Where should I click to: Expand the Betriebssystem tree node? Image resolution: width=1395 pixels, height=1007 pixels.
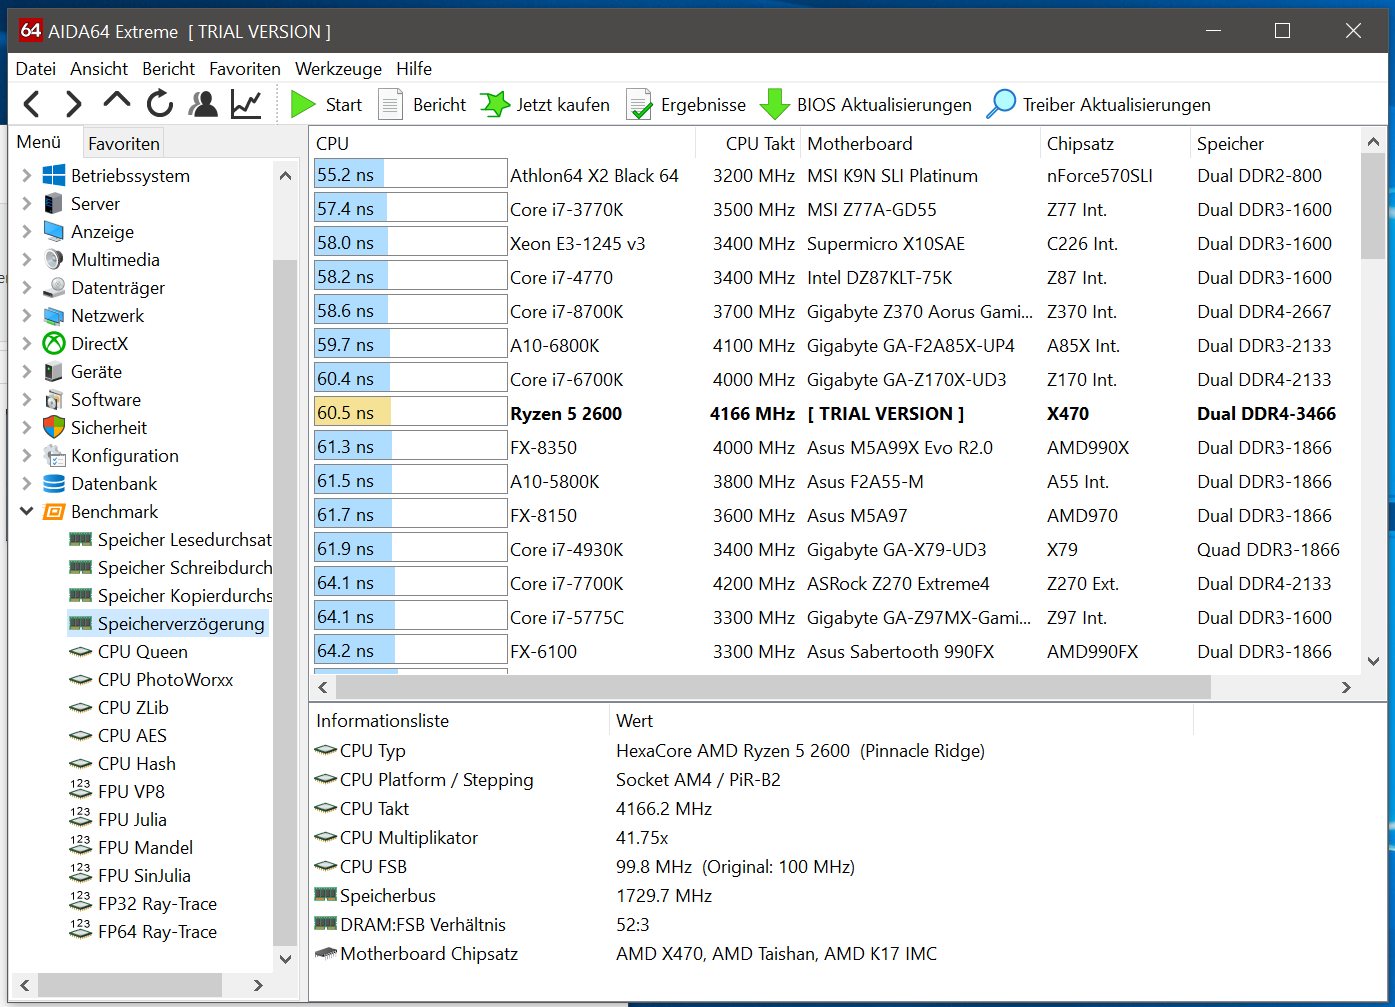pyautogui.click(x=26, y=175)
